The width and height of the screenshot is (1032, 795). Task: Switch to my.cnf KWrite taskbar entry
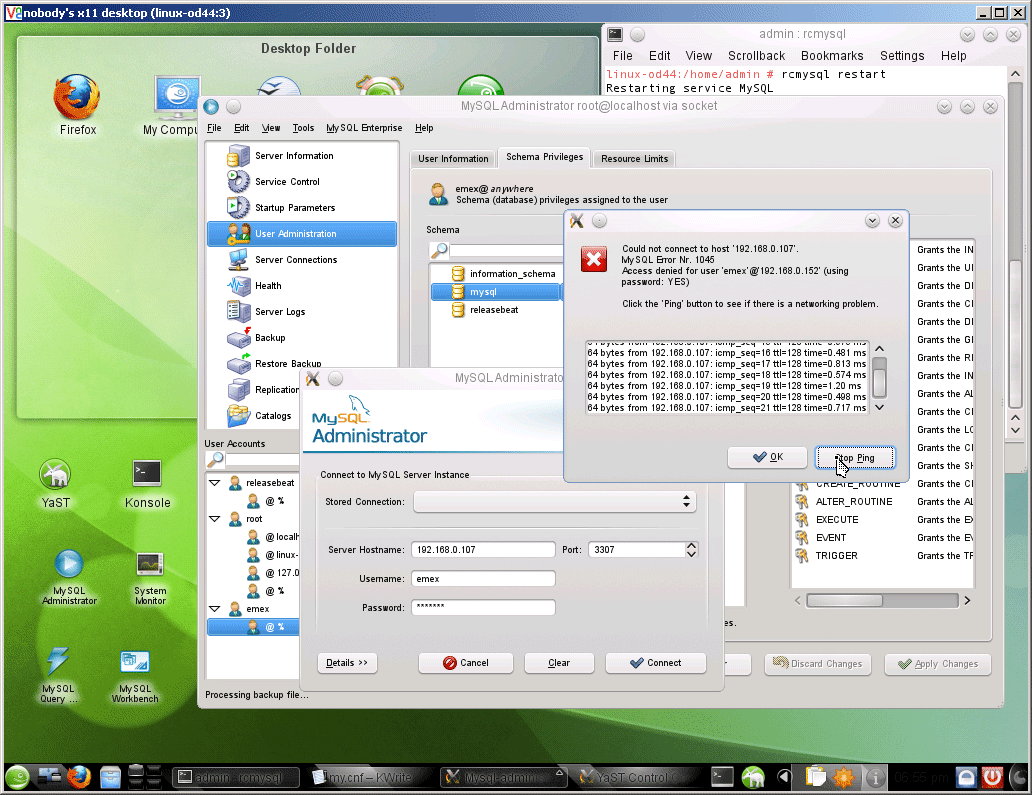(371, 777)
